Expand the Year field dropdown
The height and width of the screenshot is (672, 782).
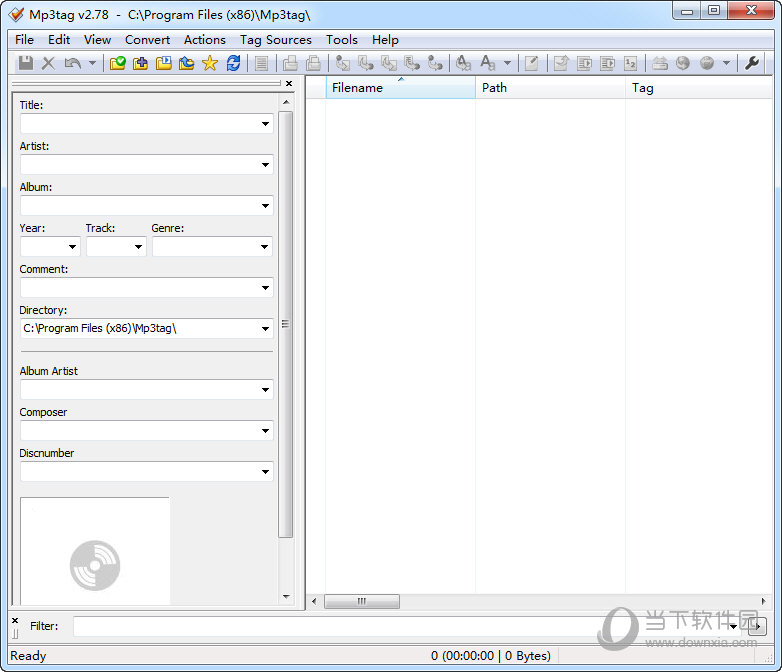pyautogui.click(x=72, y=246)
